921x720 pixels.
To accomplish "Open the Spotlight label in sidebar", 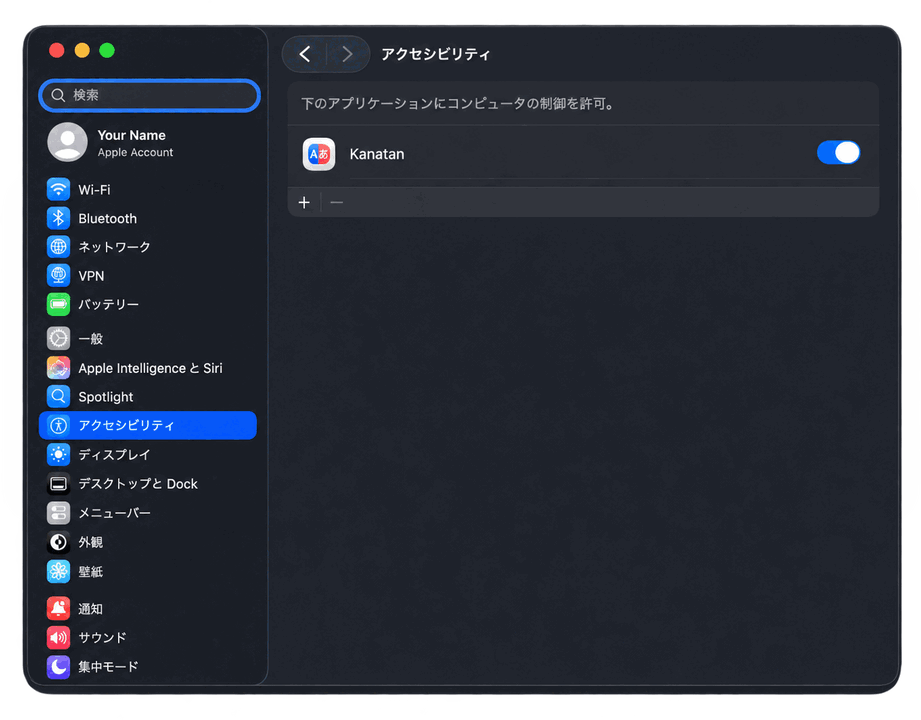I will coord(106,397).
